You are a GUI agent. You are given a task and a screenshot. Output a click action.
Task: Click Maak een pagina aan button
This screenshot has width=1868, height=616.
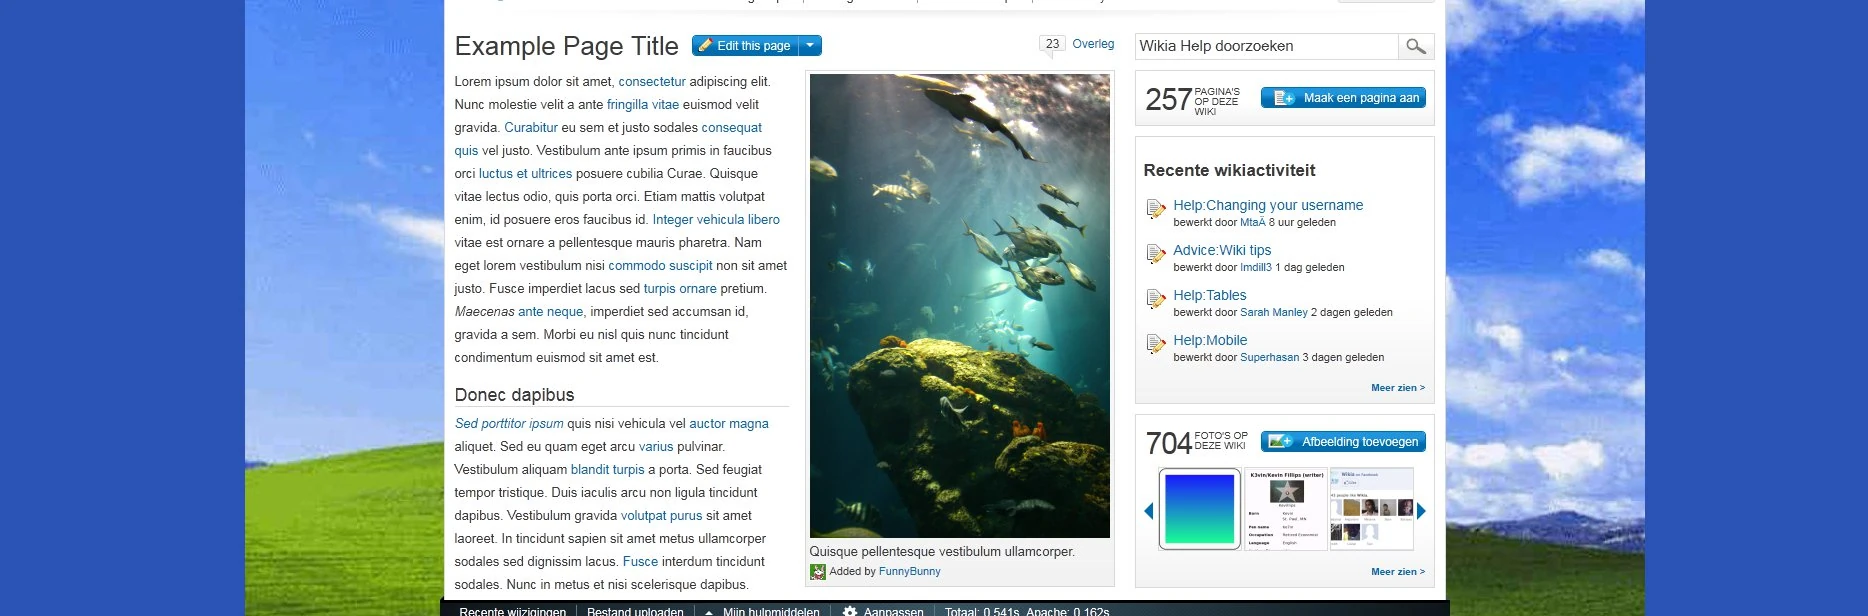click(x=1343, y=98)
